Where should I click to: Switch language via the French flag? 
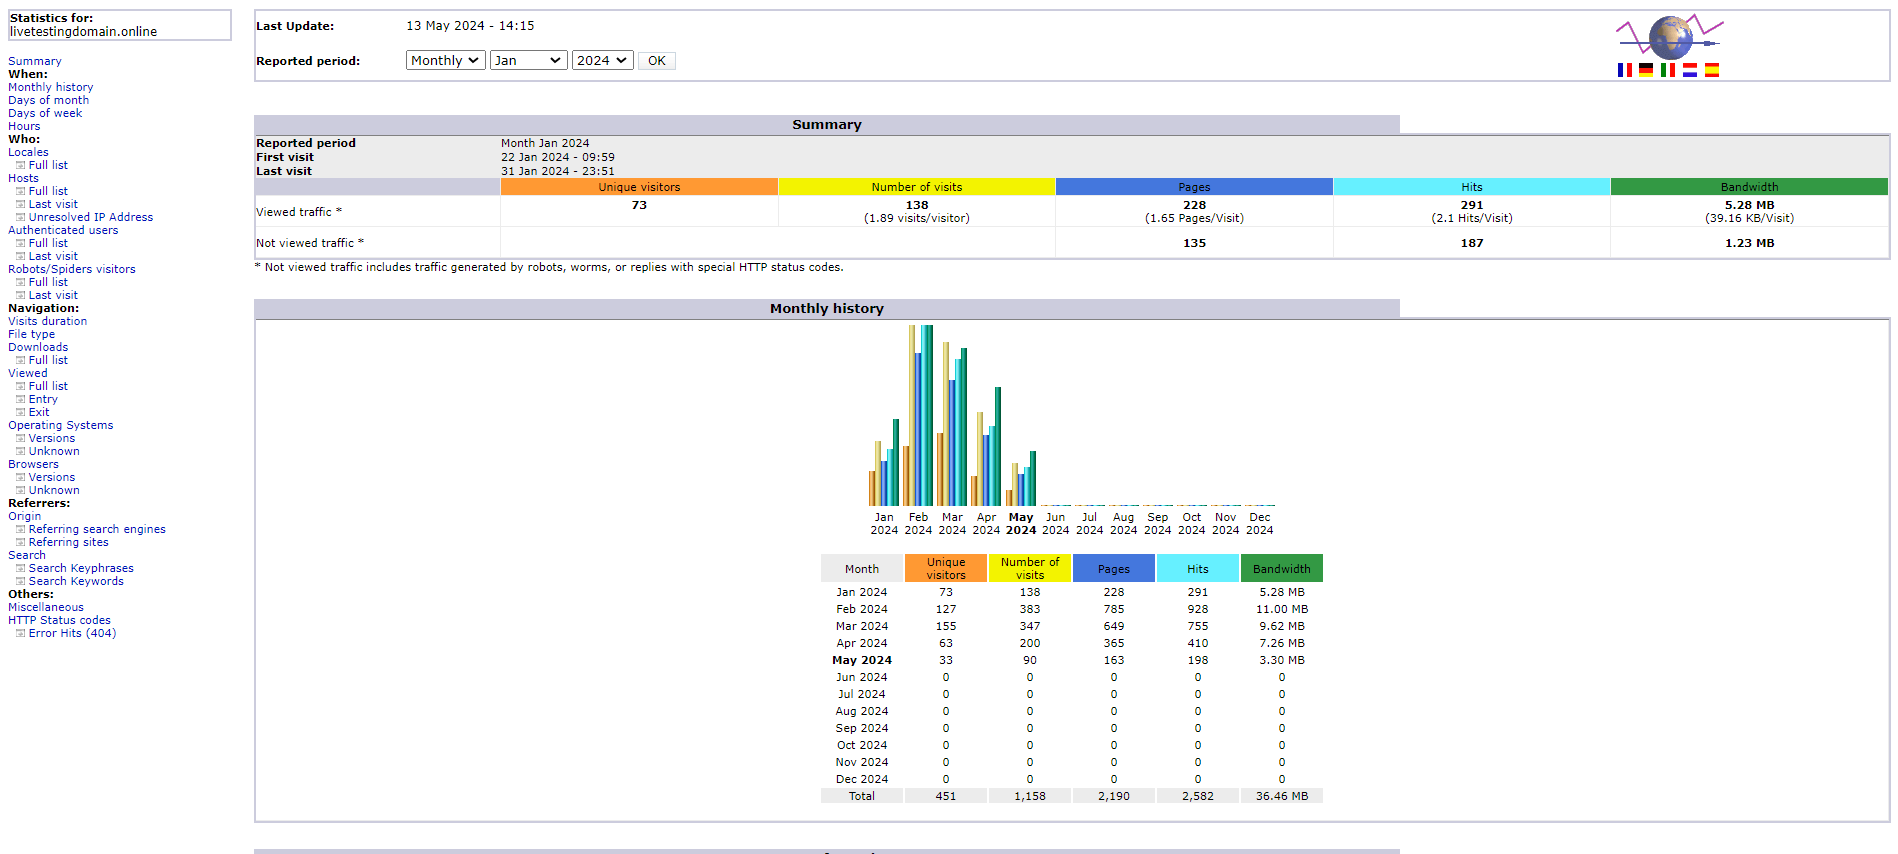1624,70
